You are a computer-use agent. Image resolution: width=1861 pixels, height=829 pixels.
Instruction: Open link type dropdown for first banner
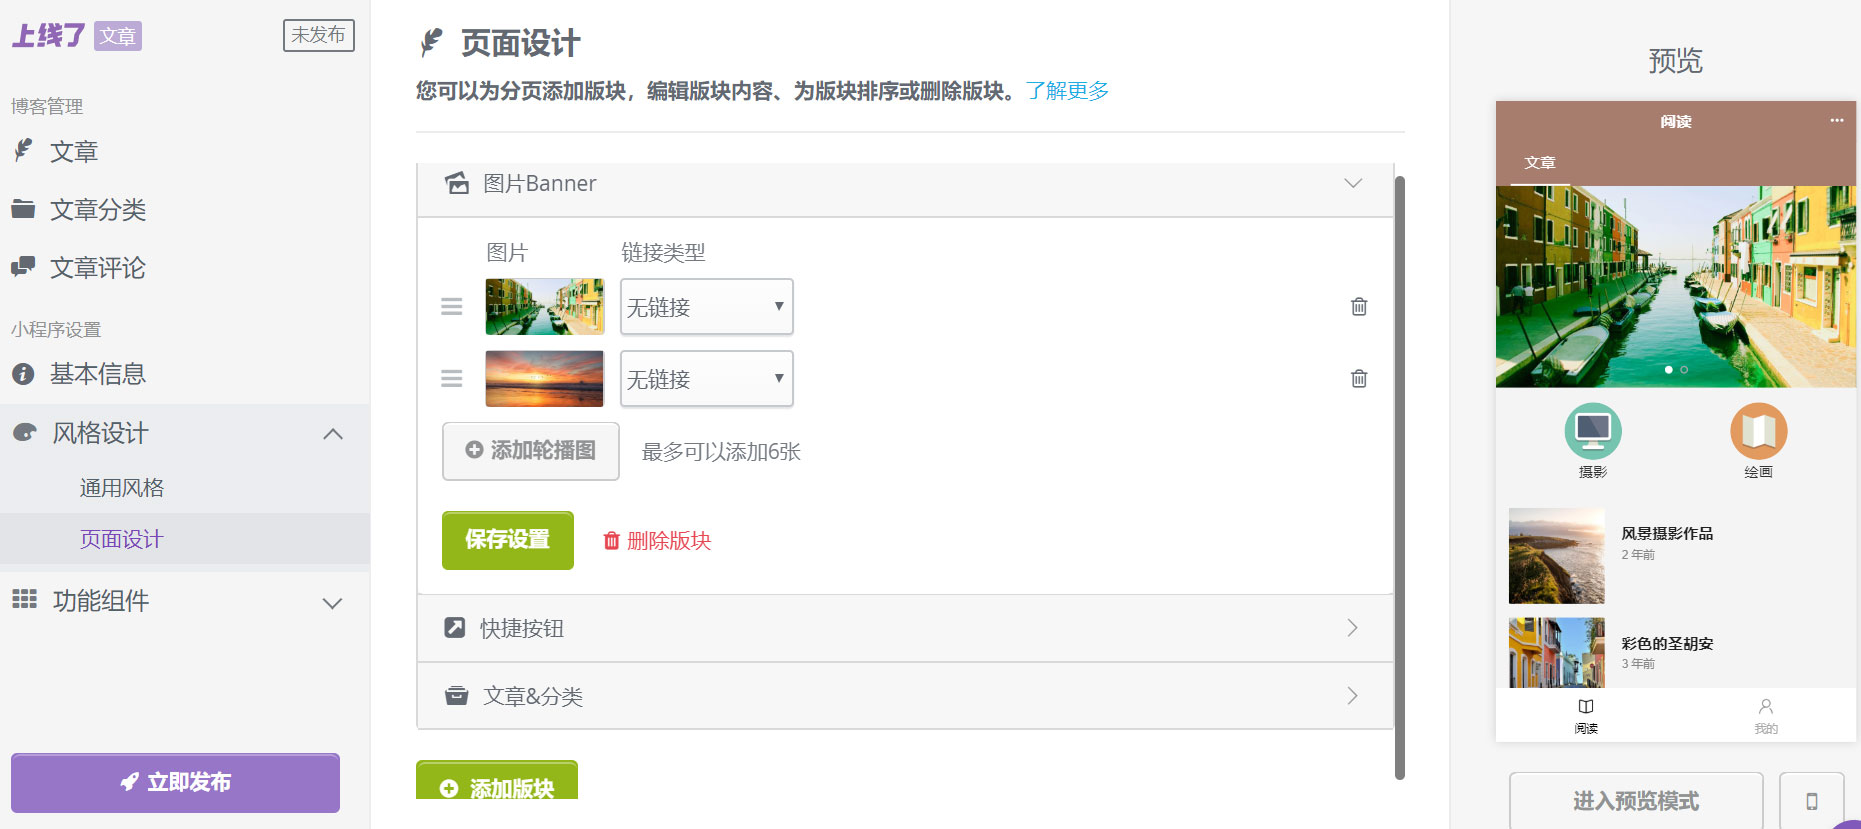point(706,307)
